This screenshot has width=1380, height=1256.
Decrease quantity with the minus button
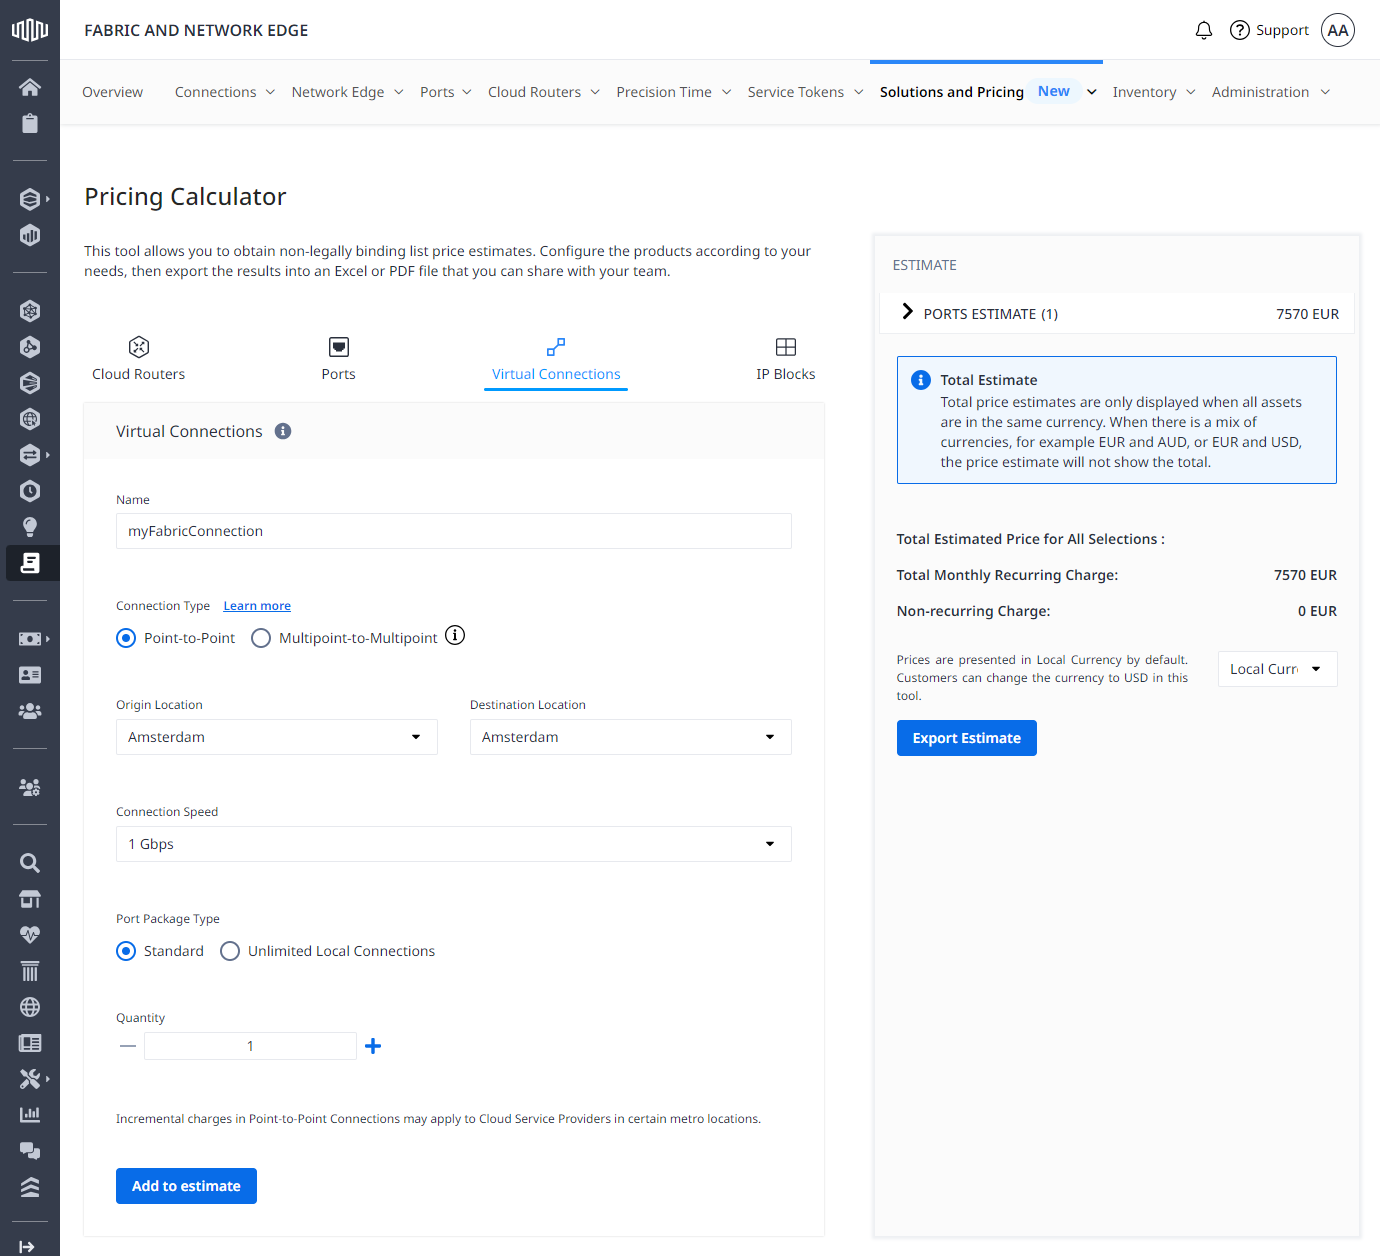(128, 1046)
